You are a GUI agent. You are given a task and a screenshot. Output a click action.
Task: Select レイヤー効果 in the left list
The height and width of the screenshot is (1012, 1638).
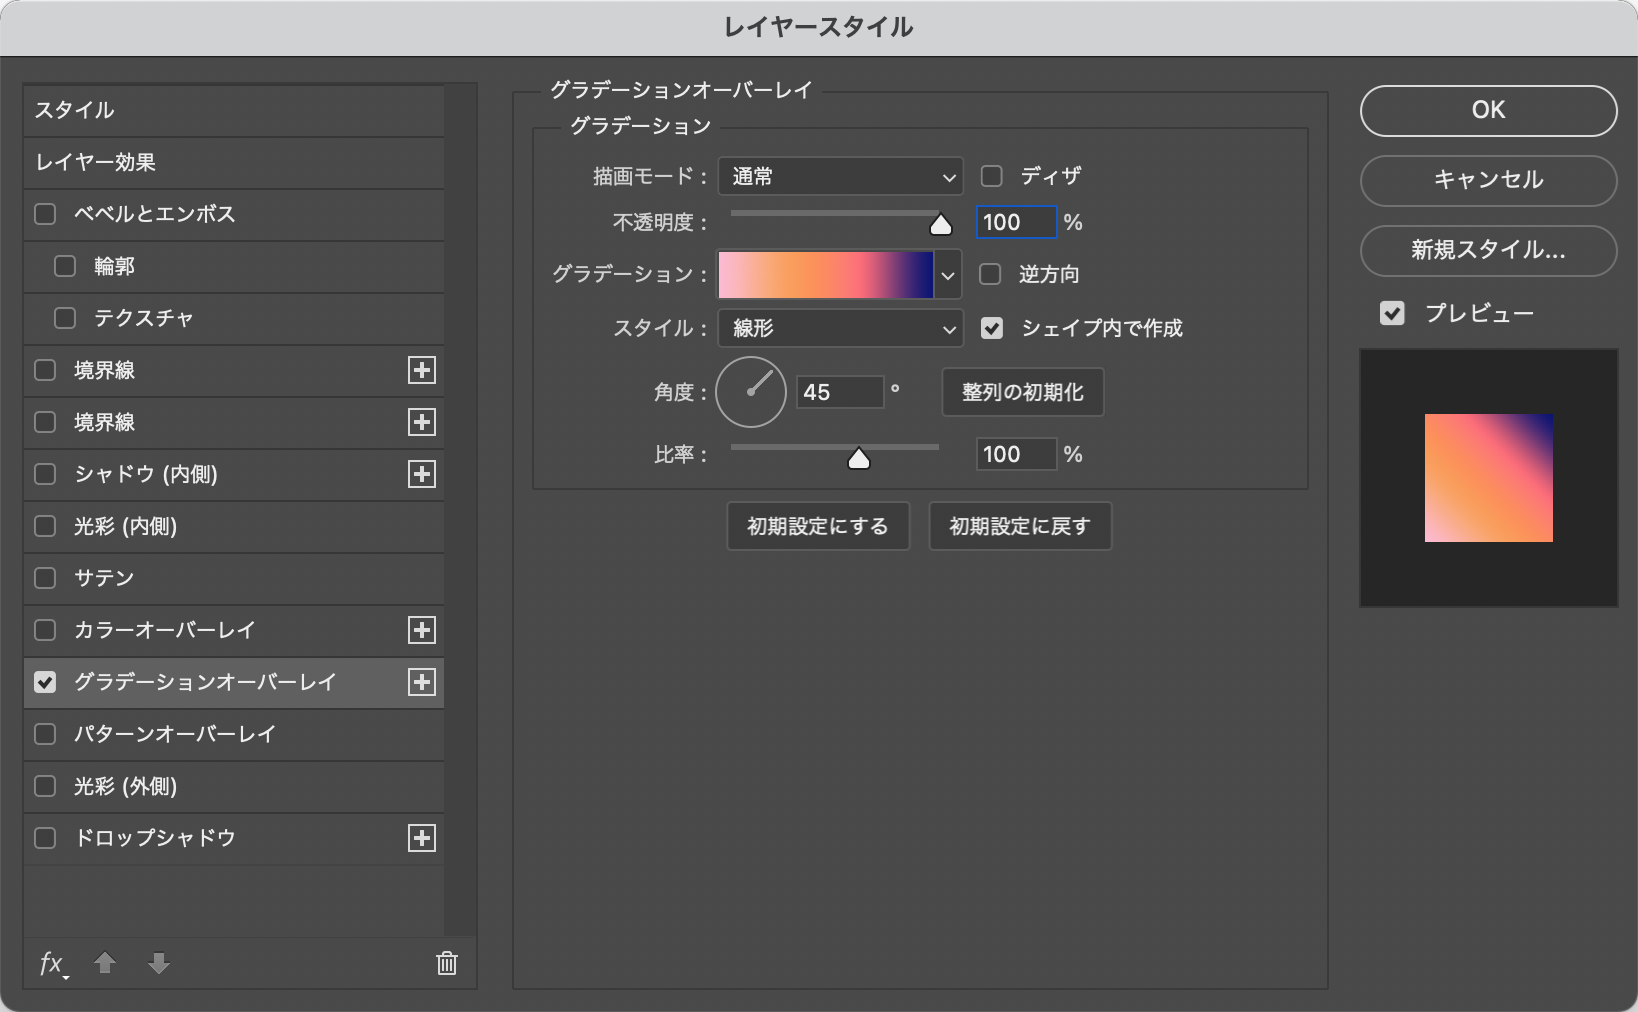(x=234, y=162)
